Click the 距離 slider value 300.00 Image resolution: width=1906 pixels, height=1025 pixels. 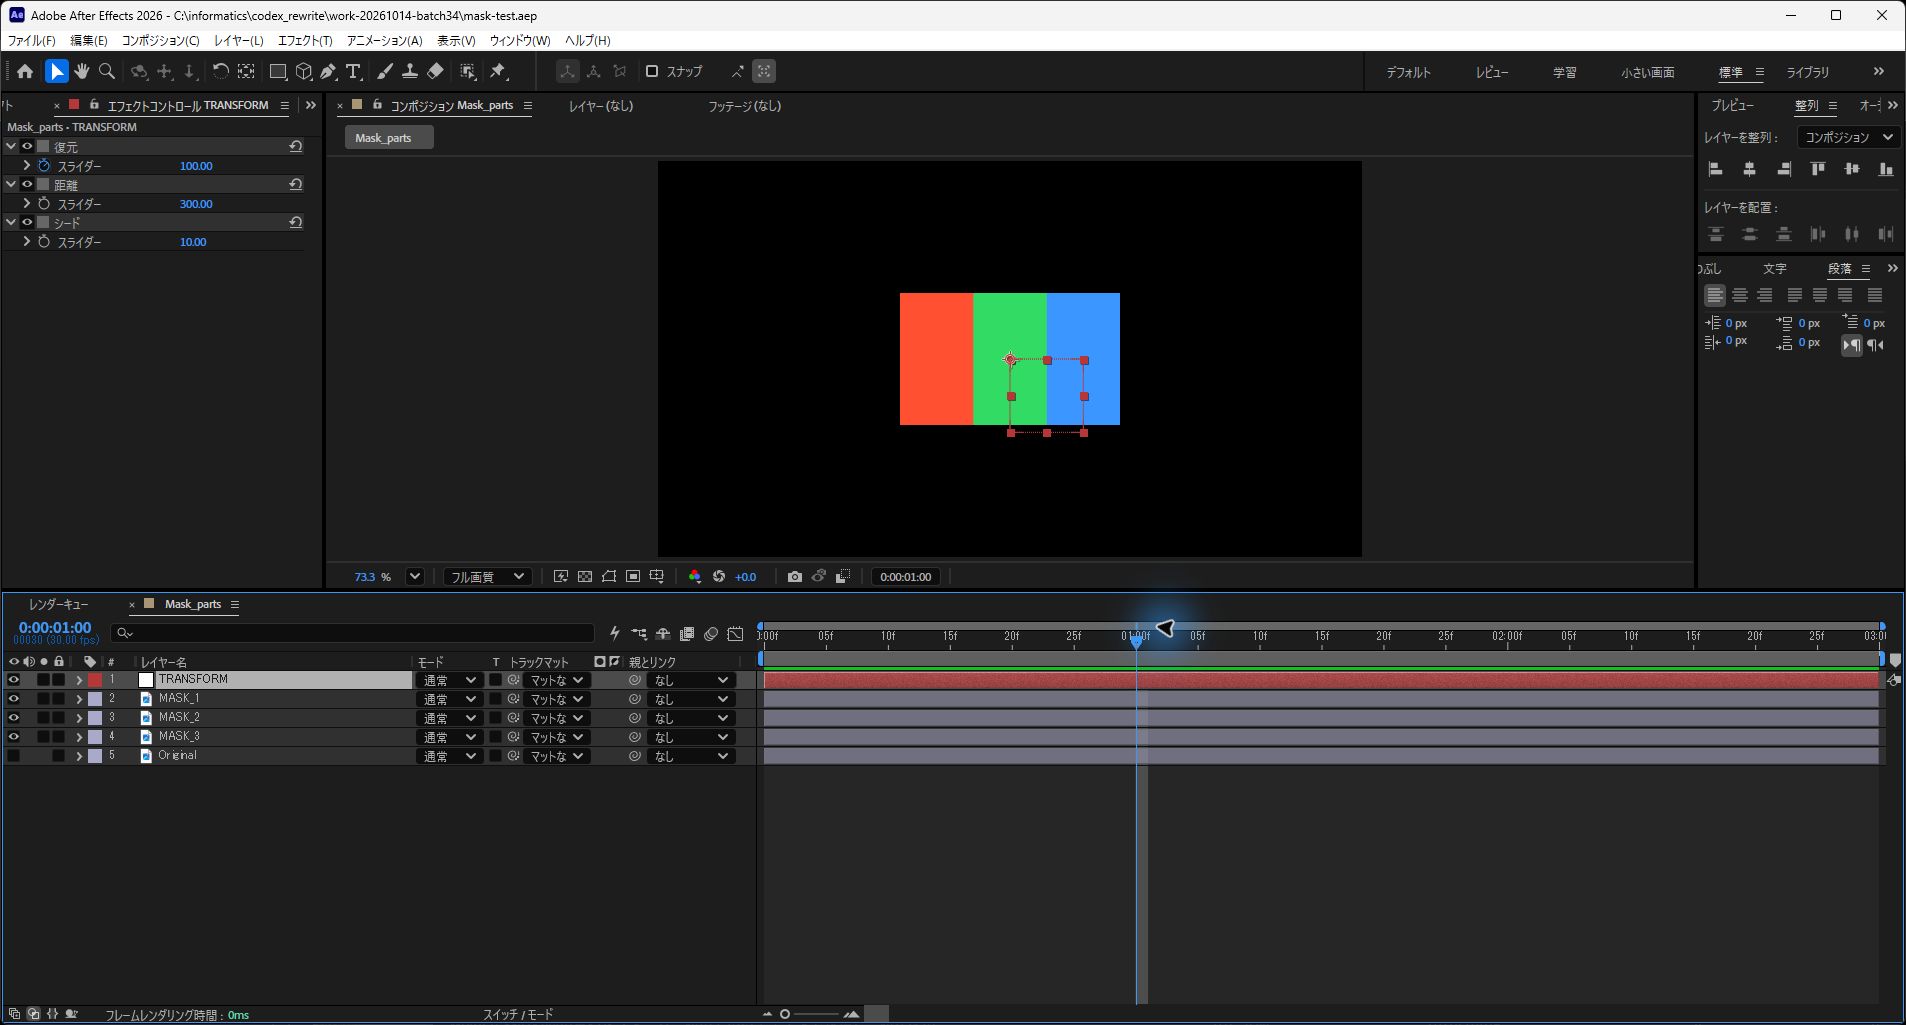(x=196, y=204)
